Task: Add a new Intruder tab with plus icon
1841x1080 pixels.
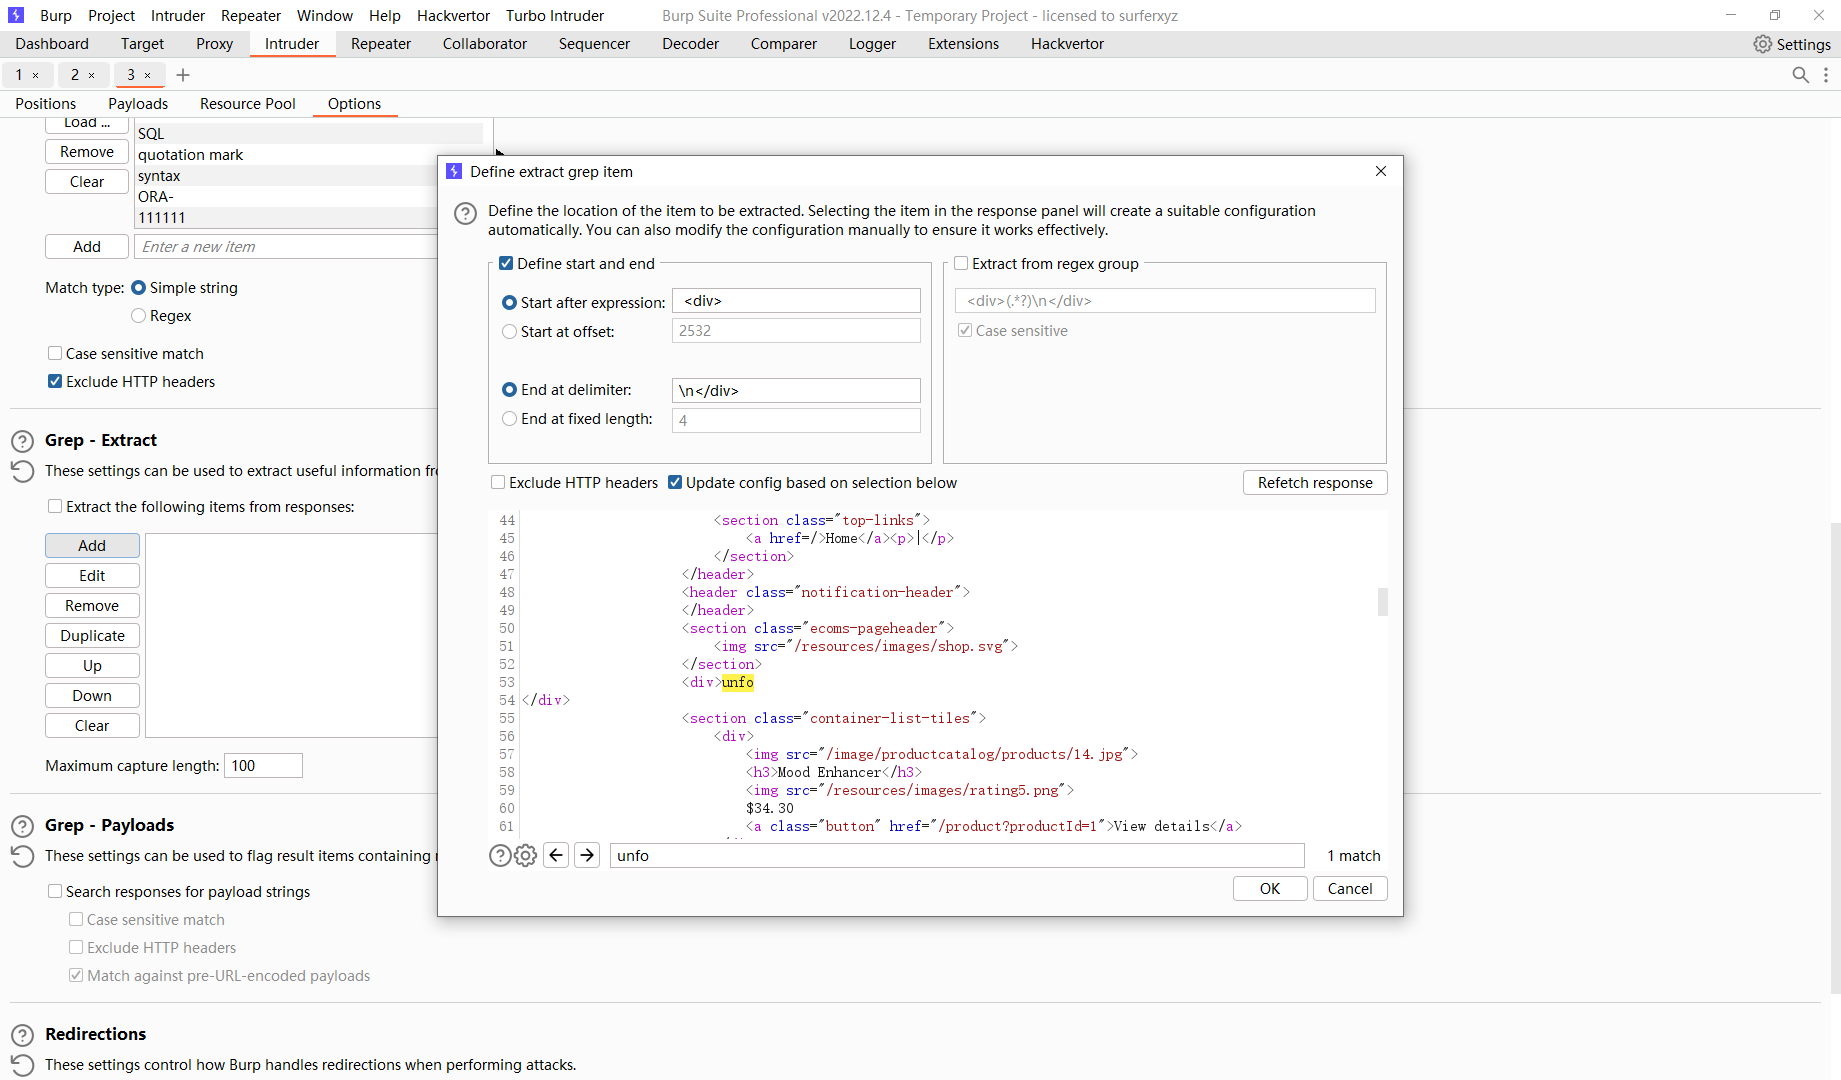Action: point(183,75)
